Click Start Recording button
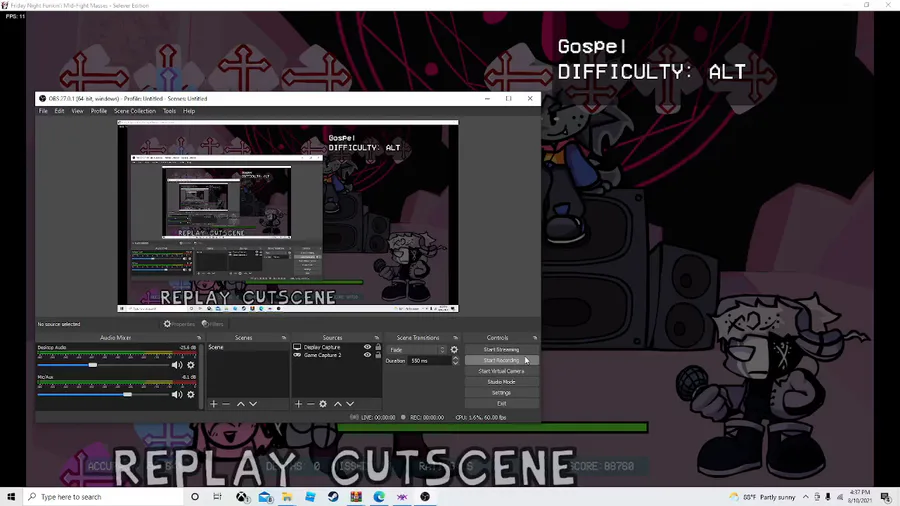Screen dimensions: 900x506 (x=501, y=360)
